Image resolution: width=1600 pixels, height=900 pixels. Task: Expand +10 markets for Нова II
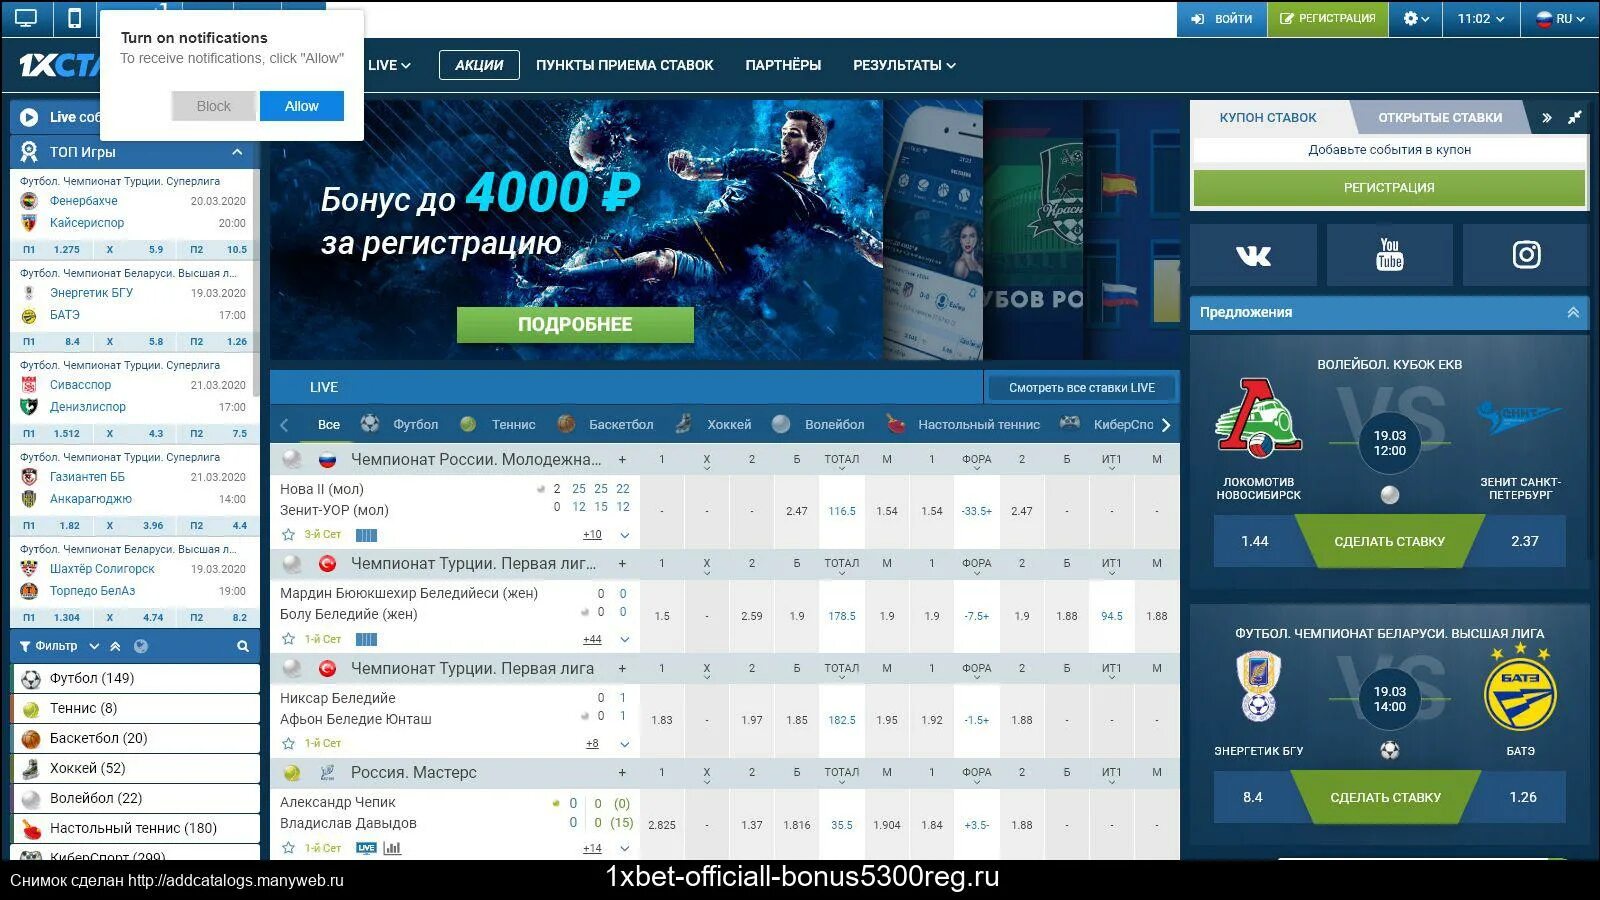[593, 535]
